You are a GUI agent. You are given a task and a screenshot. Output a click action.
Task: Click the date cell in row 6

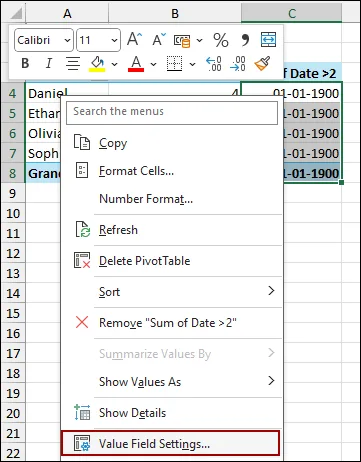coord(312,133)
